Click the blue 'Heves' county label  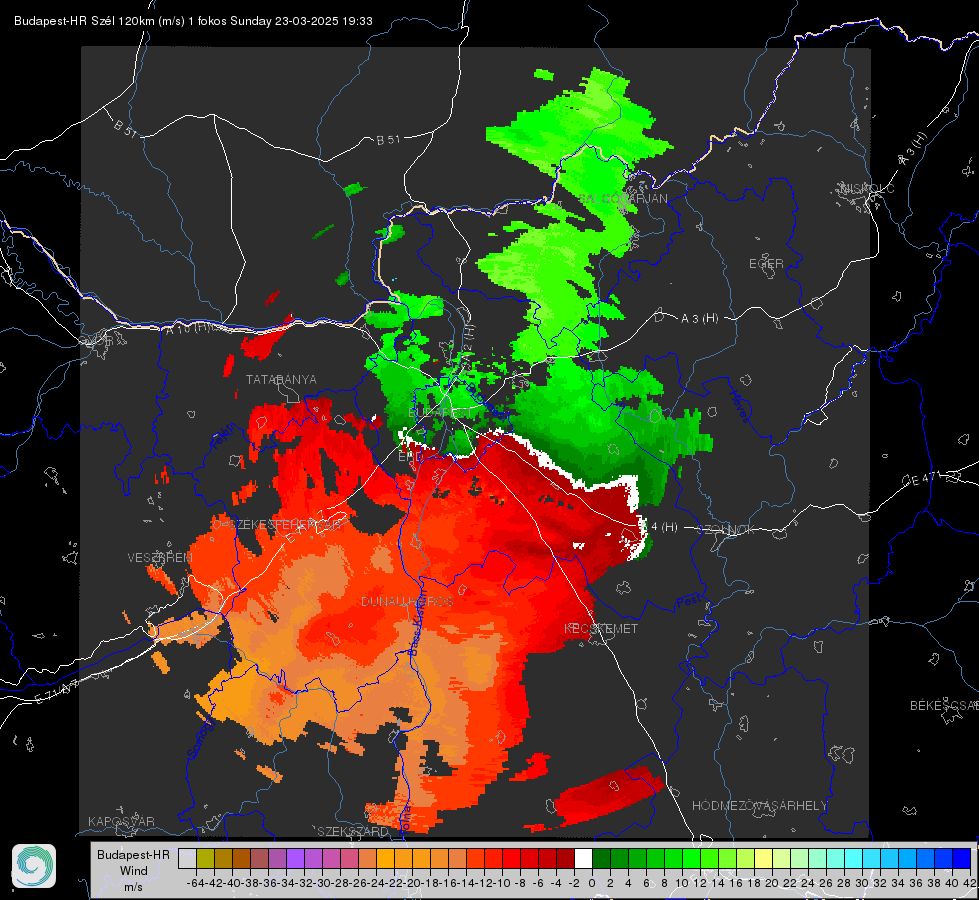739,406
